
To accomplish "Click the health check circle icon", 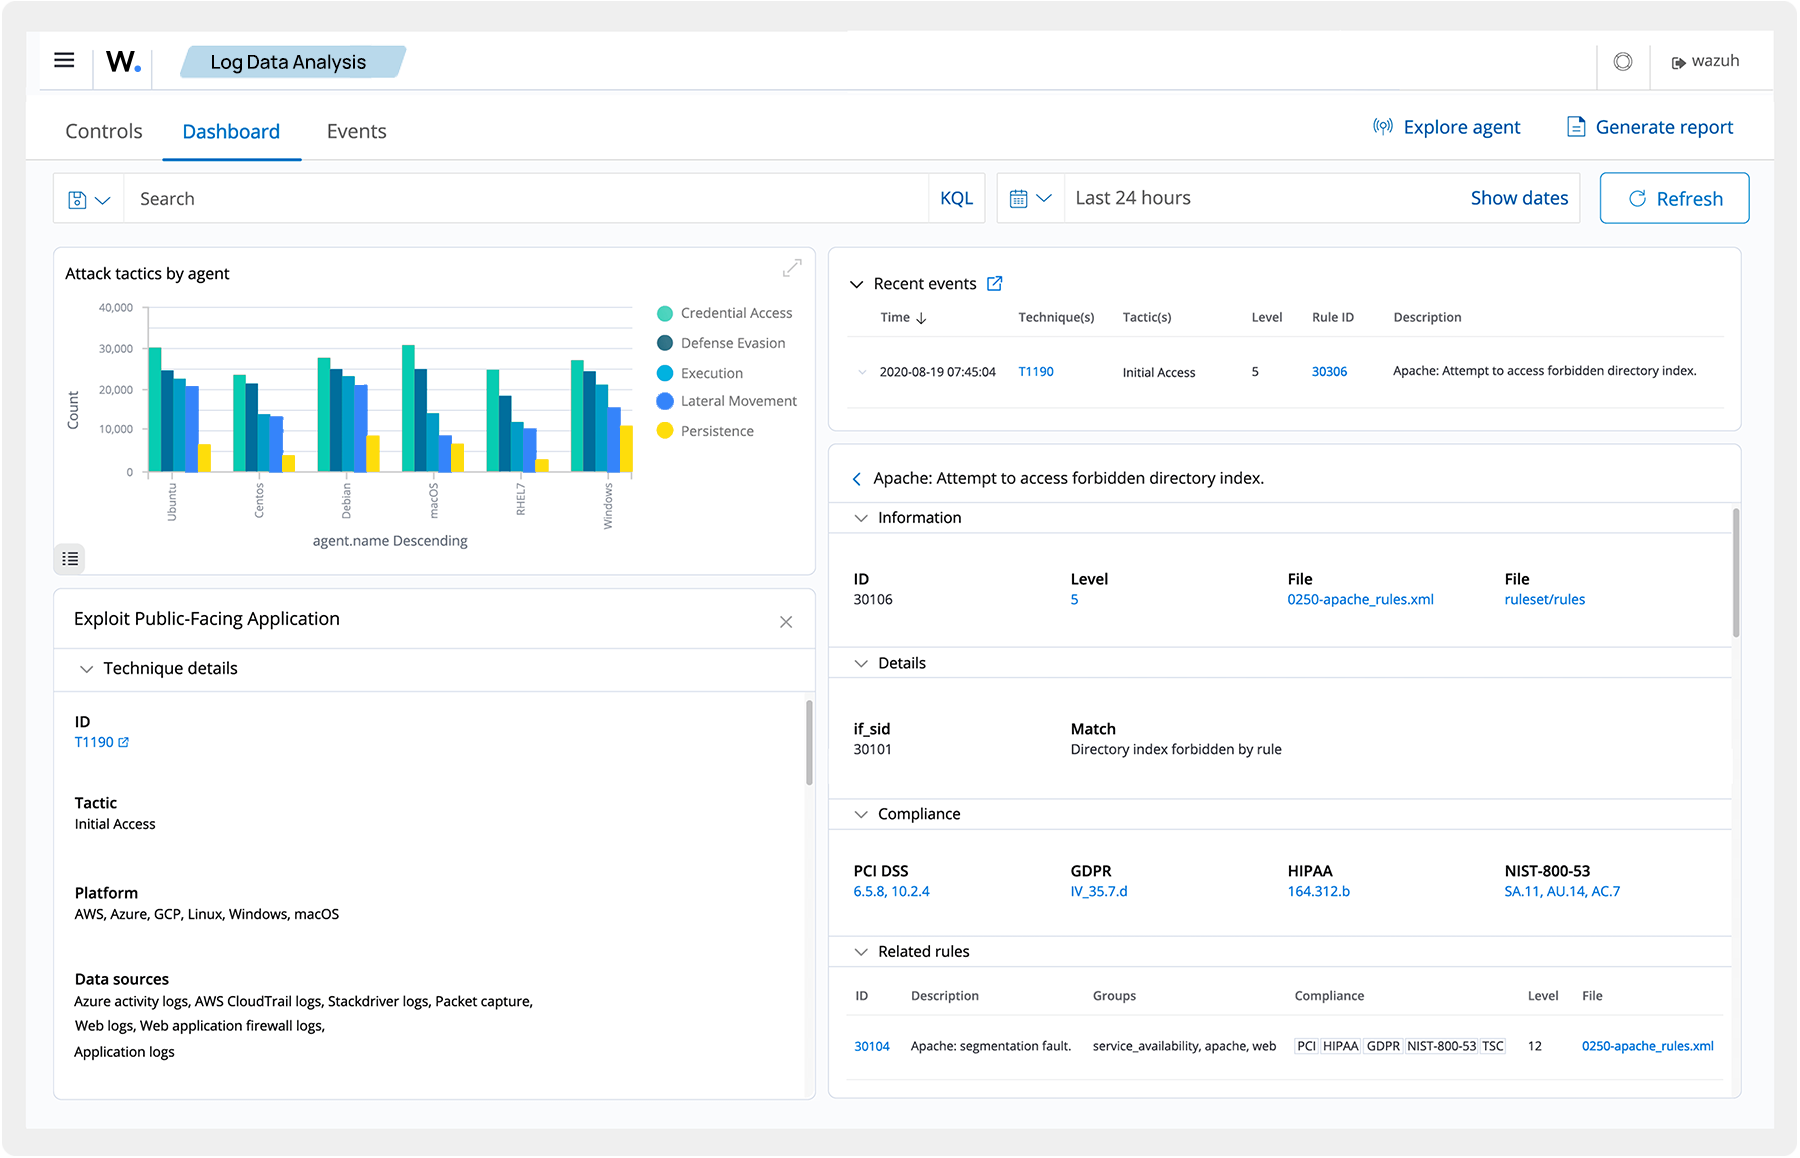I will (x=1622, y=61).
